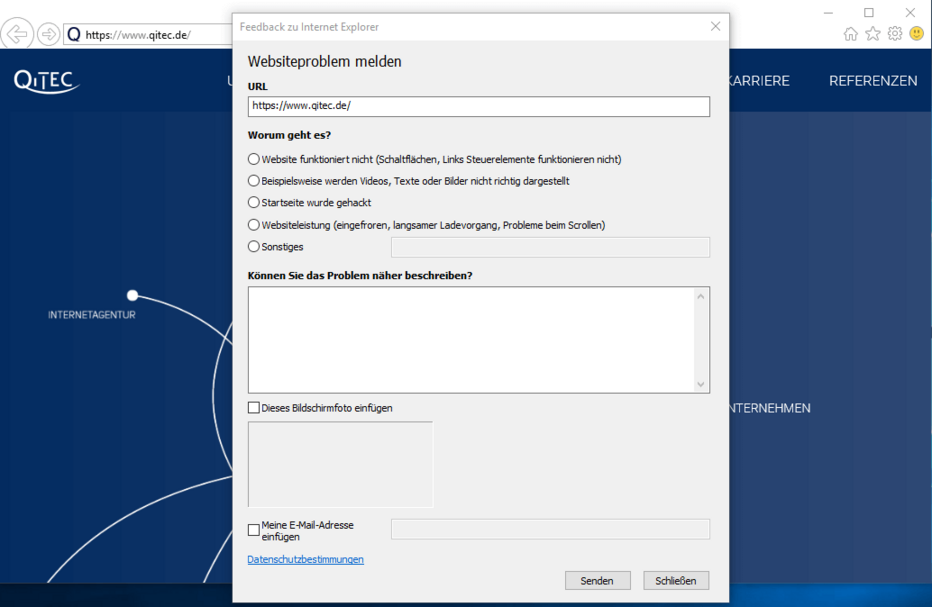
Task: Click the Q site icon in address bar
Action: point(74,34)
